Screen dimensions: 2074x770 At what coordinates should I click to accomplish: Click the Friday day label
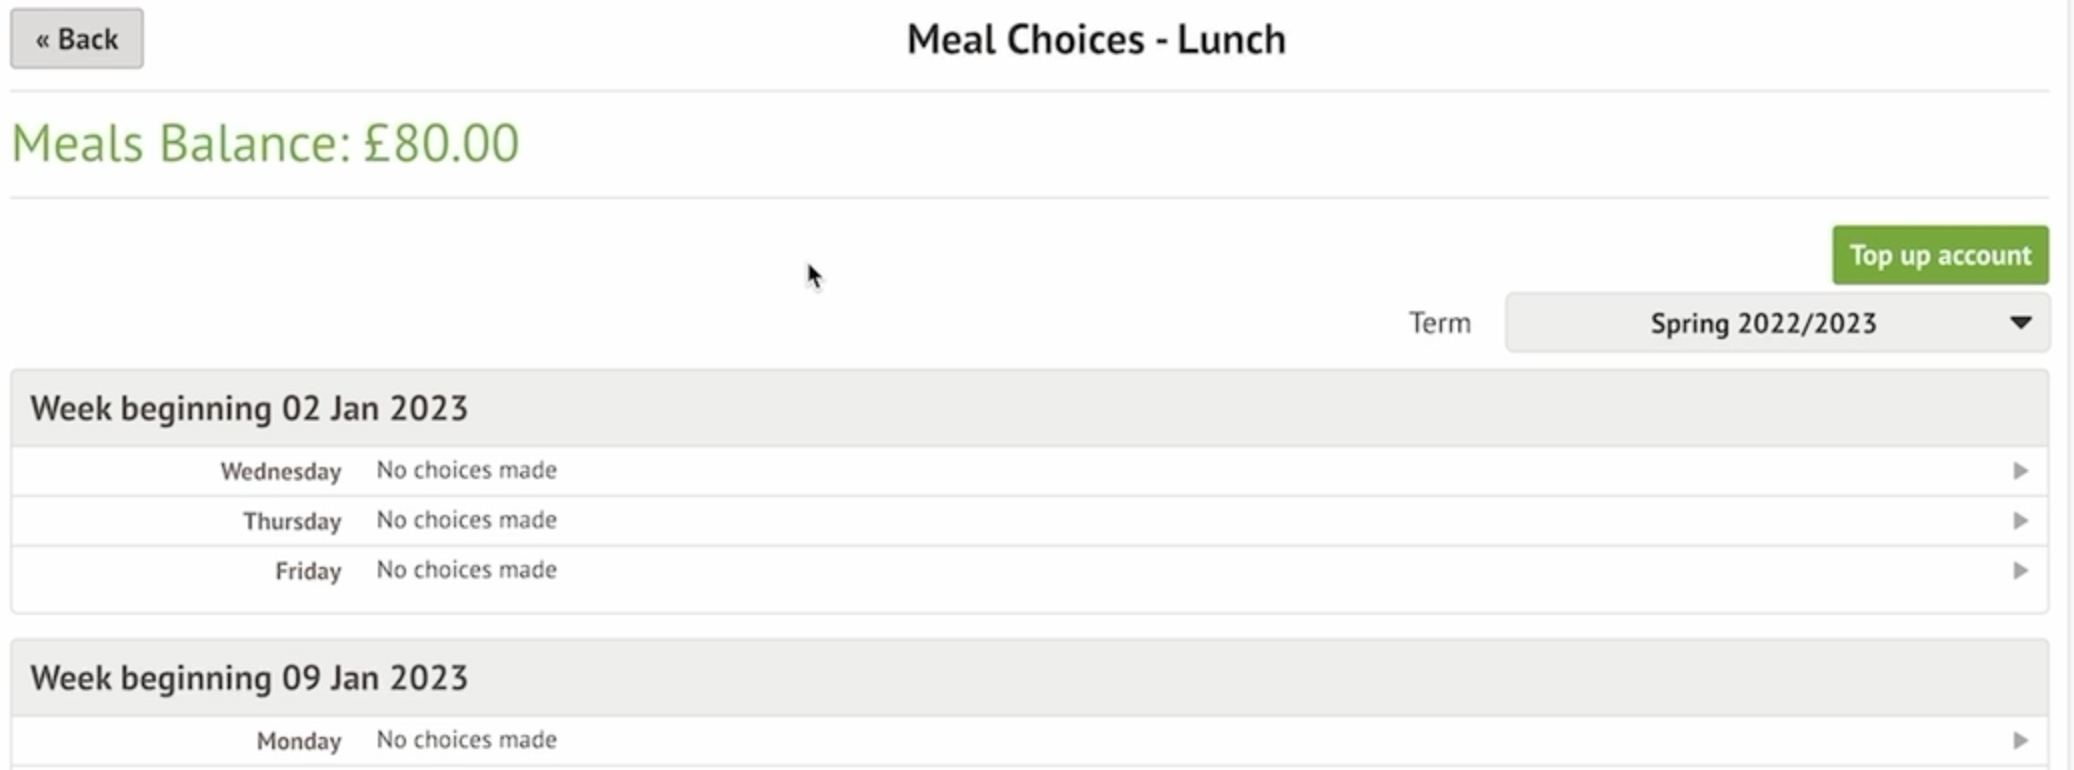[308, 571]
